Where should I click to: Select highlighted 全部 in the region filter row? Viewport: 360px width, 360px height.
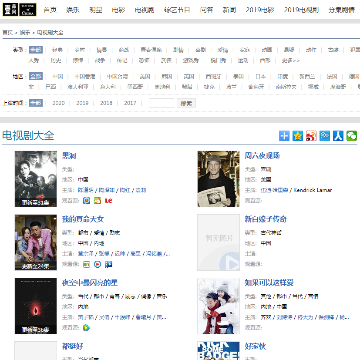click(36, 76)
